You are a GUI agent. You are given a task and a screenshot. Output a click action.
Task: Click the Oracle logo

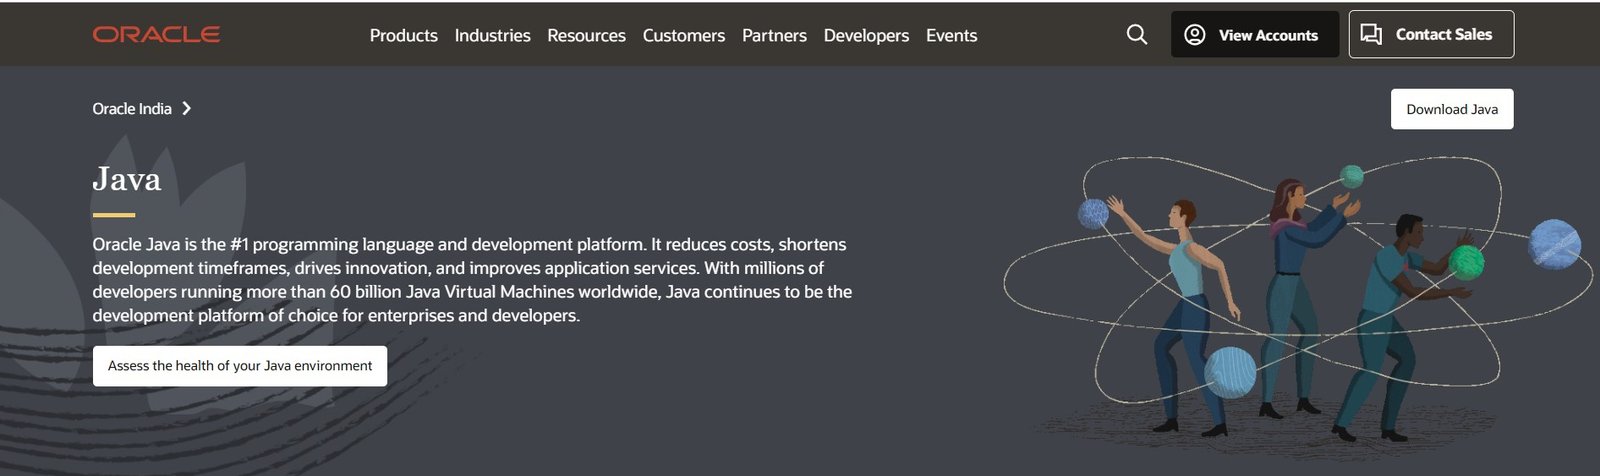click(156, 34)
